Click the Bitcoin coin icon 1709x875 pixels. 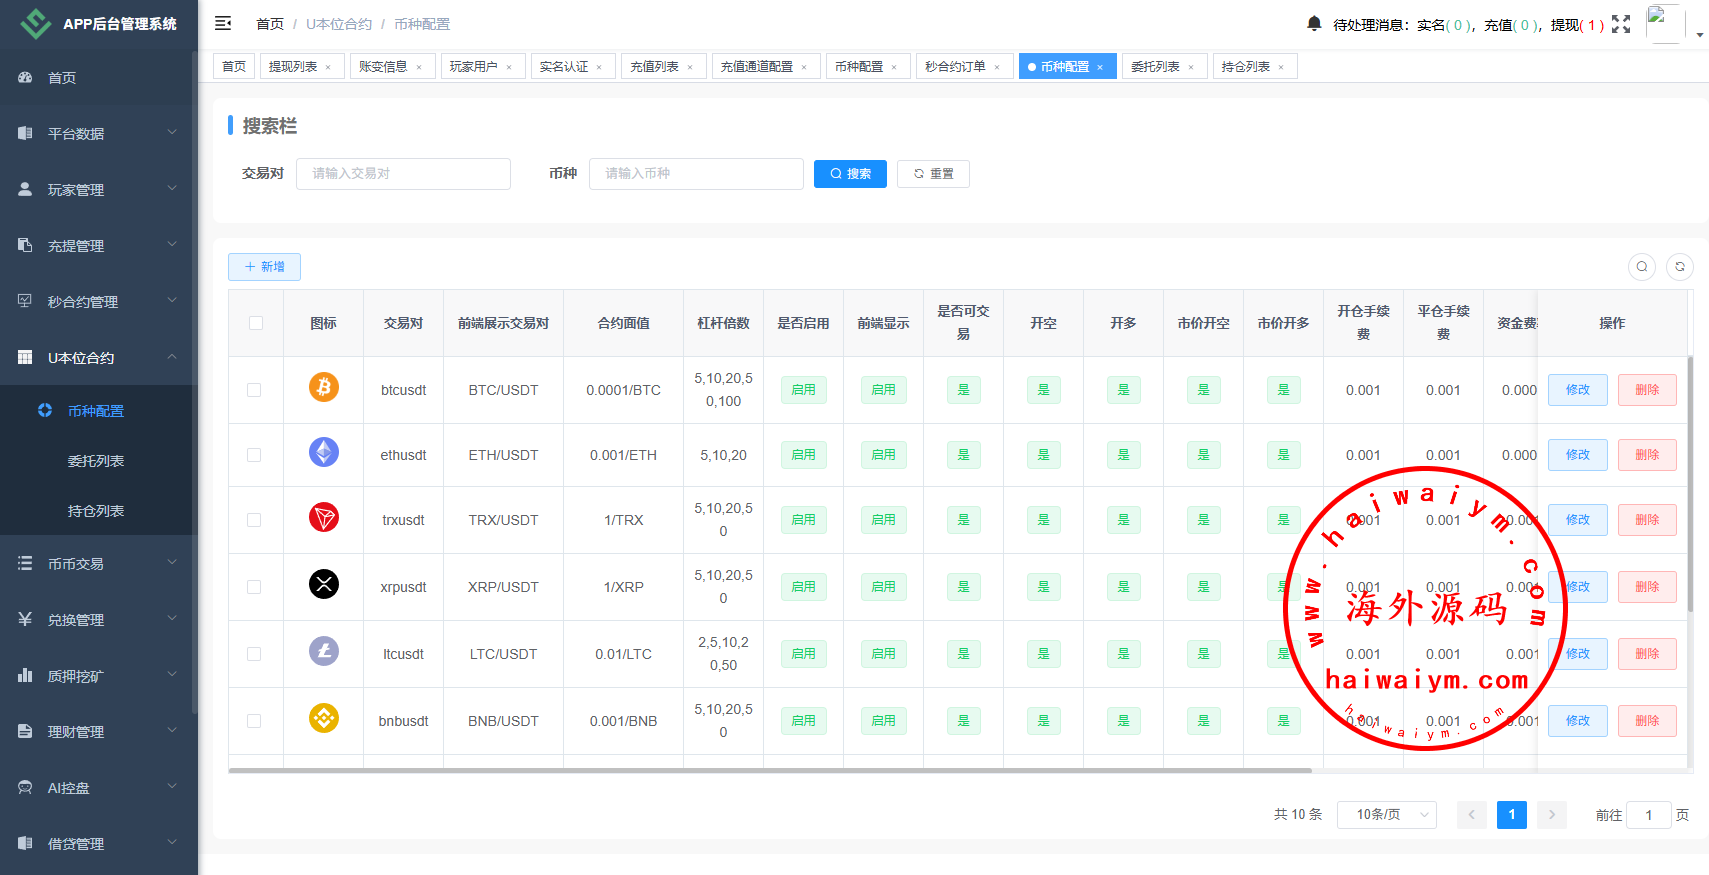(x=323, y=387)
